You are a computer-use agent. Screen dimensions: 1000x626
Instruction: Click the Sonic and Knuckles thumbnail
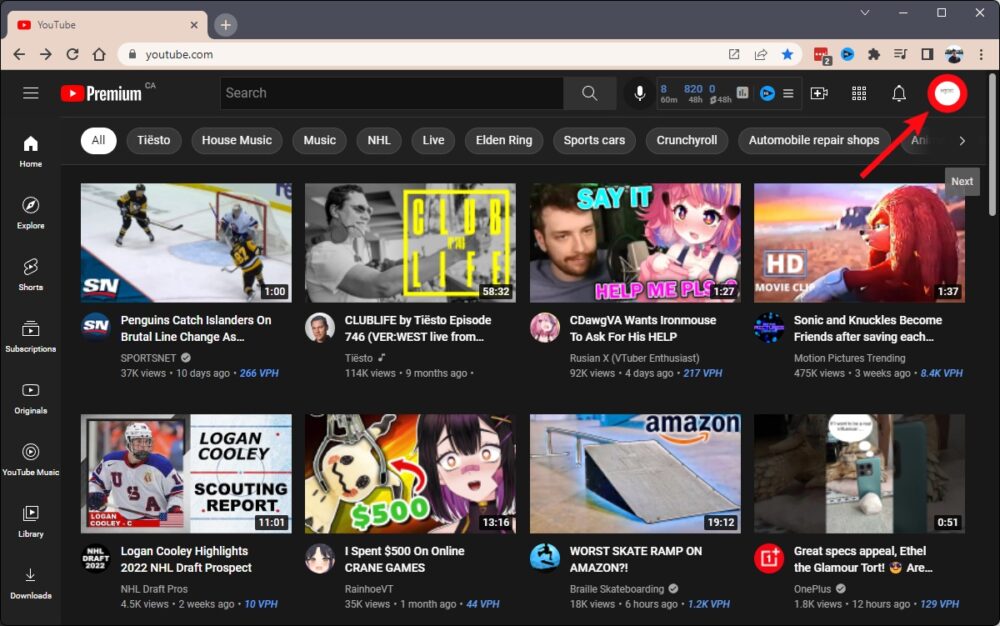[859, 243]
